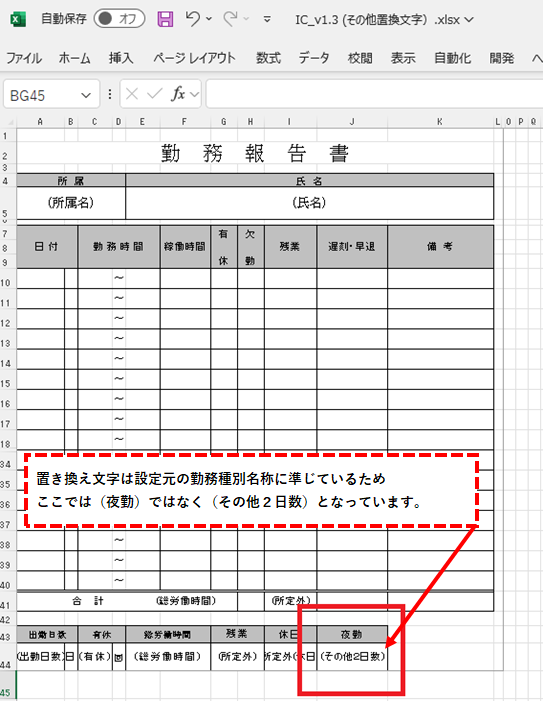Click the formula bar enter checkmark icon
The image size is (543, 701).
tap(155, 94)
